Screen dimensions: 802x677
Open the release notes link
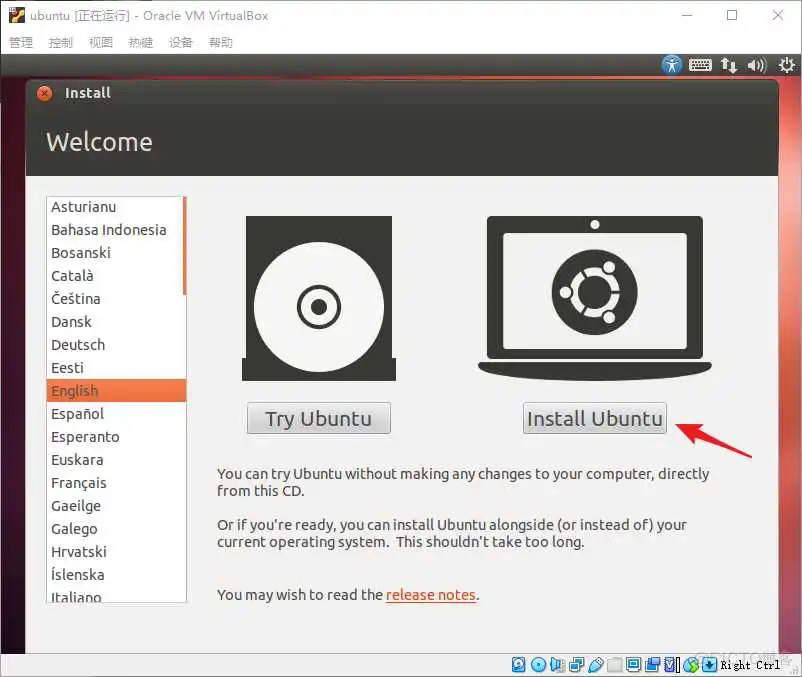(431, 595)
